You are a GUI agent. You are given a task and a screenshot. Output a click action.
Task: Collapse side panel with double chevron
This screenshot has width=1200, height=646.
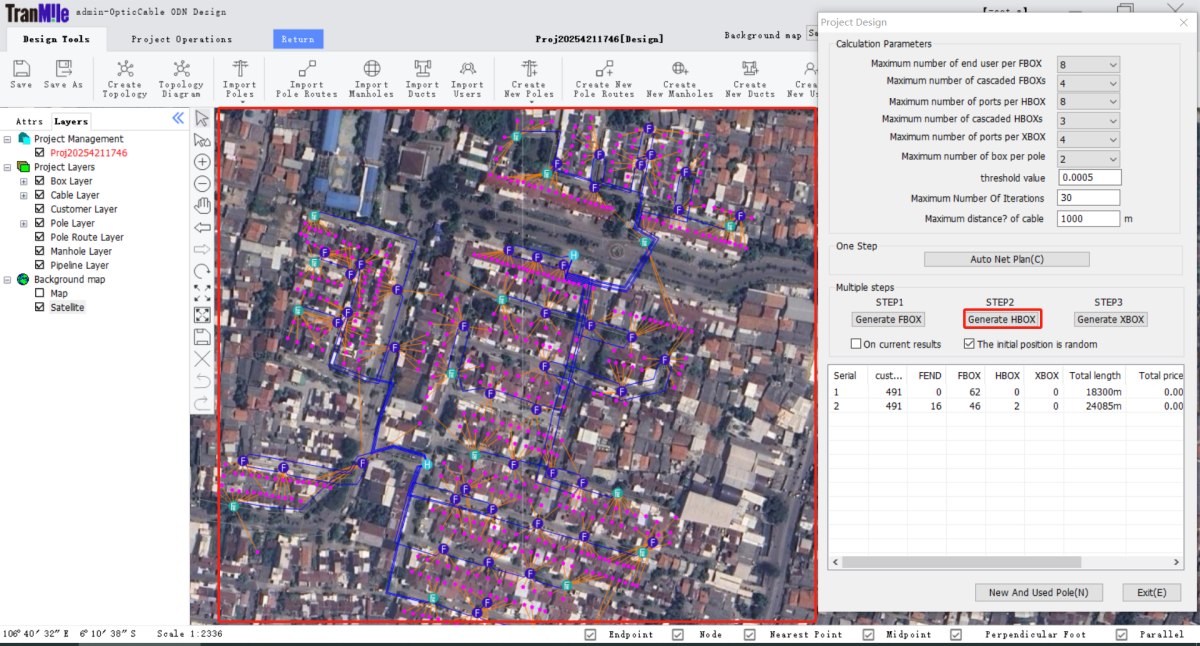click(x=178, y=118)
